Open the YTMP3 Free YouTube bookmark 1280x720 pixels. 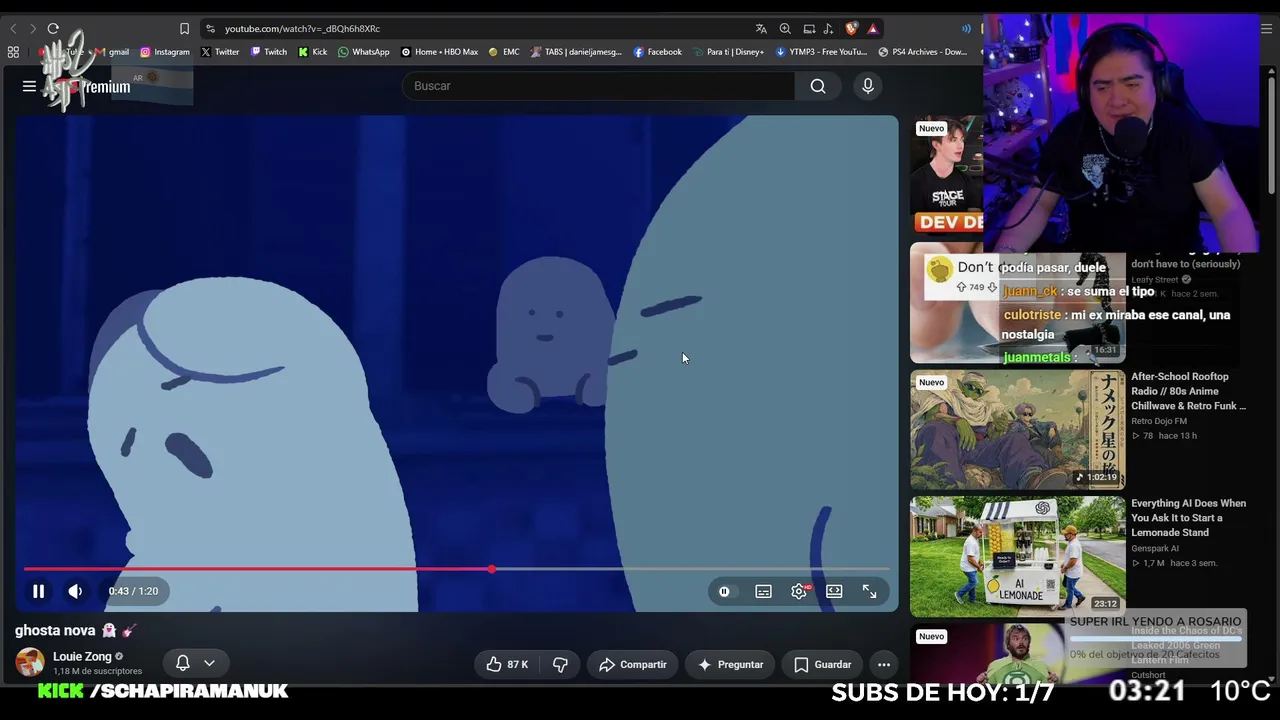821,52
